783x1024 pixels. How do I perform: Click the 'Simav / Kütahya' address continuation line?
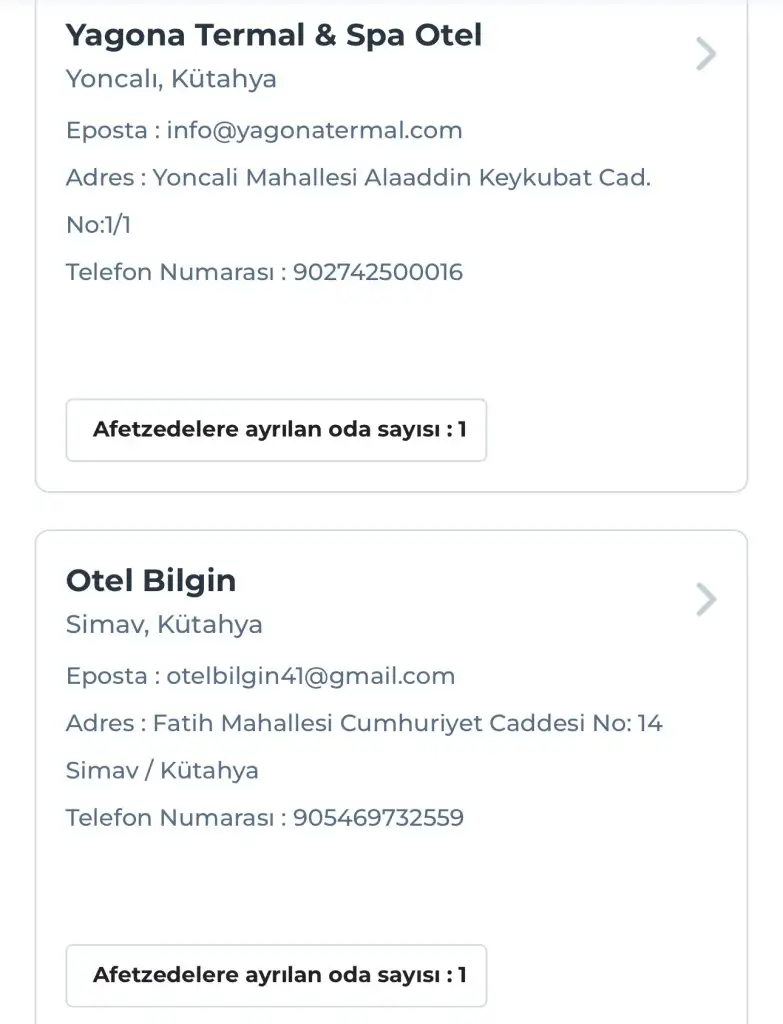click(x=162, y=771)
